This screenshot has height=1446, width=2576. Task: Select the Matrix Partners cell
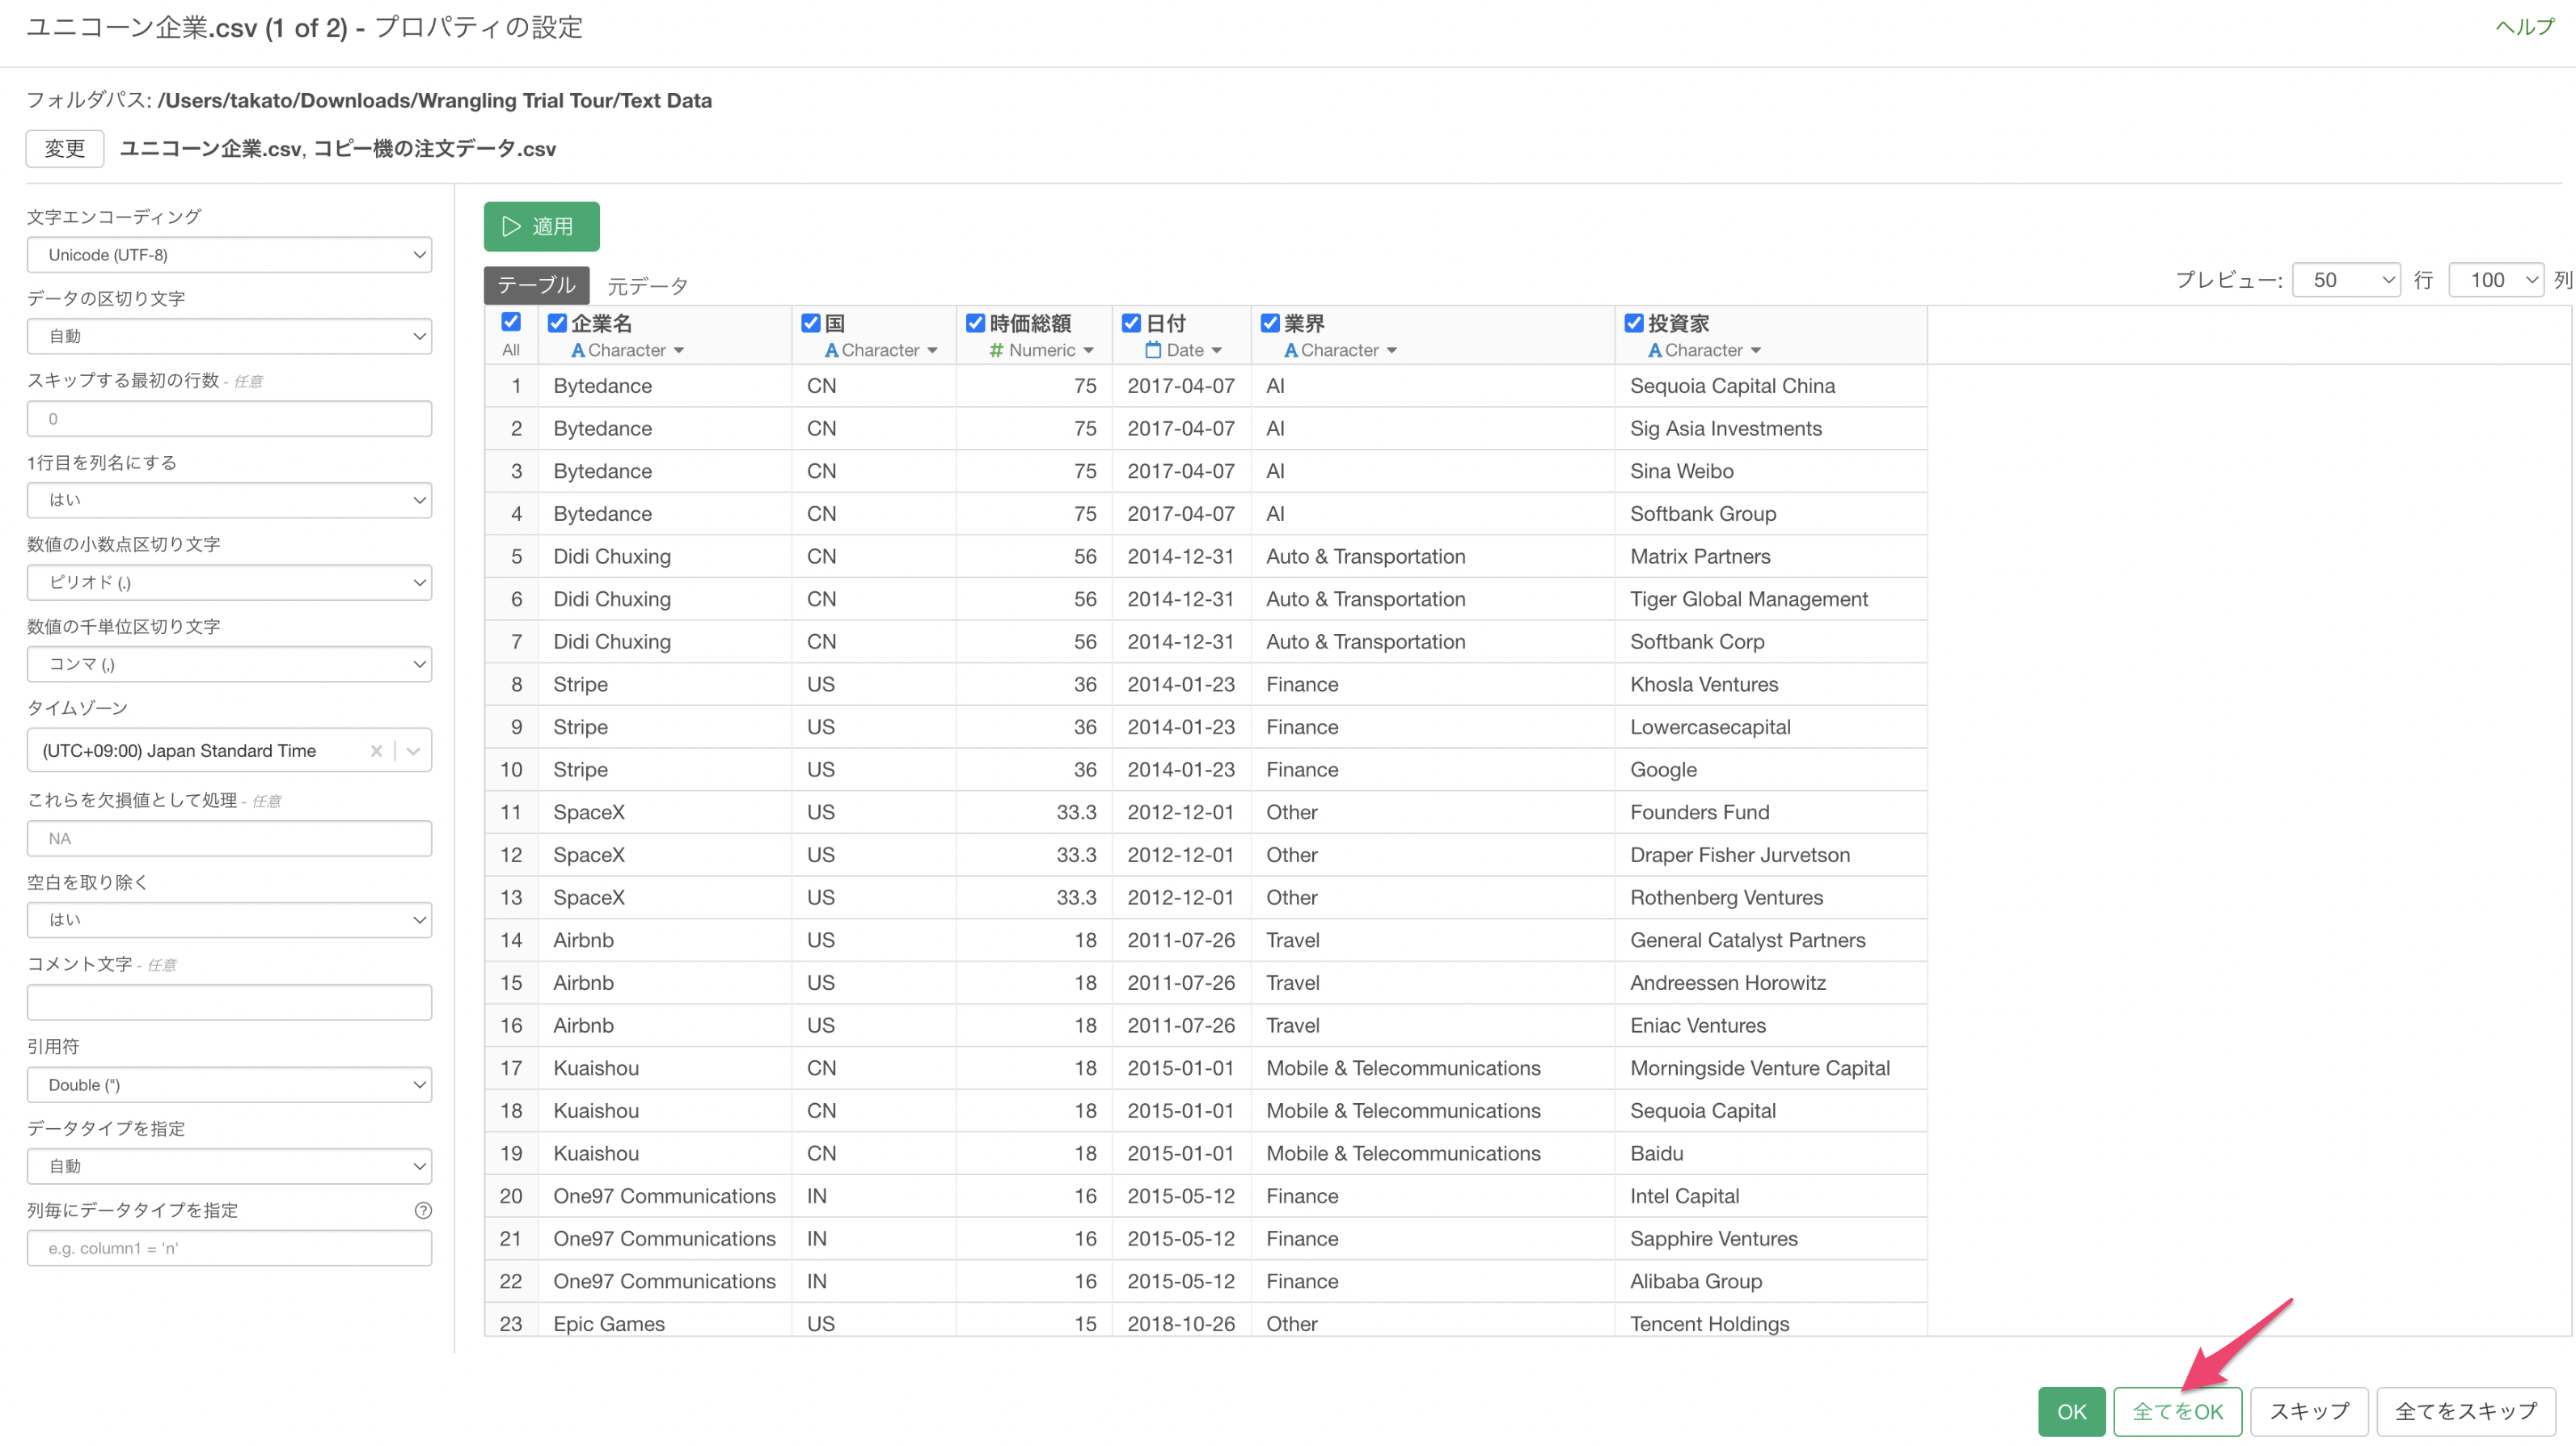point(1771,556)
